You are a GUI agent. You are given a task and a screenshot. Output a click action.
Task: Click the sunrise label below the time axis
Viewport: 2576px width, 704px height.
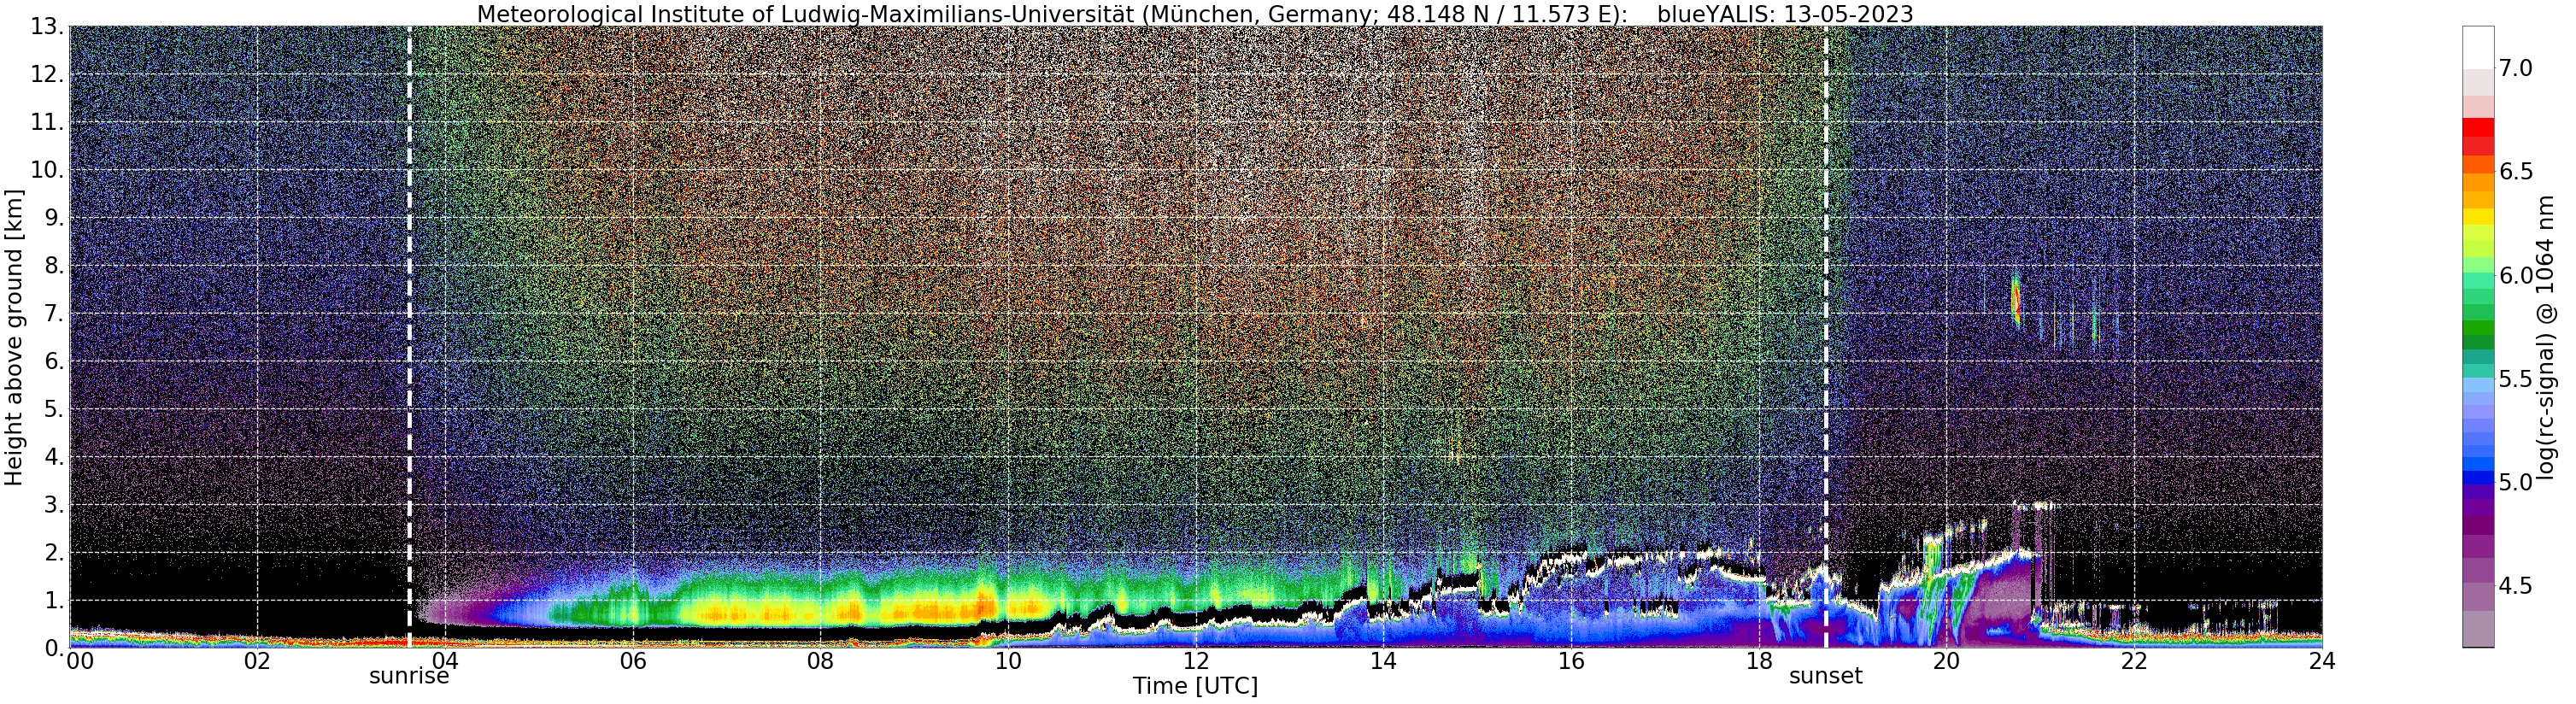pos(409,676)
